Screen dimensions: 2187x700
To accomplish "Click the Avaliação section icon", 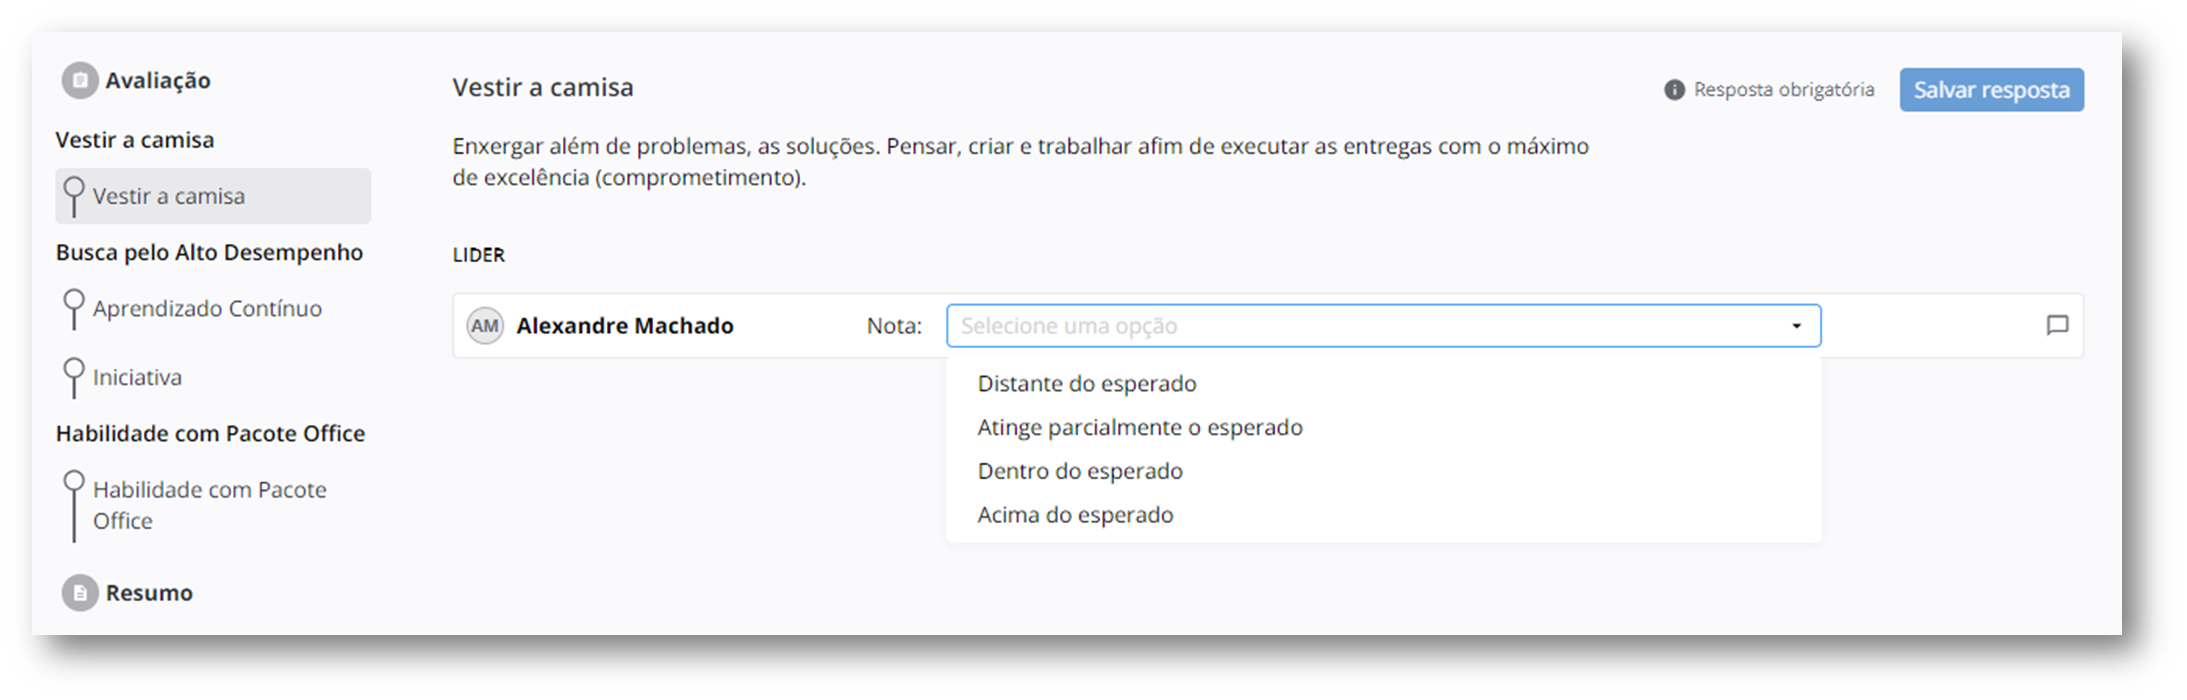I will pos(80,81).
